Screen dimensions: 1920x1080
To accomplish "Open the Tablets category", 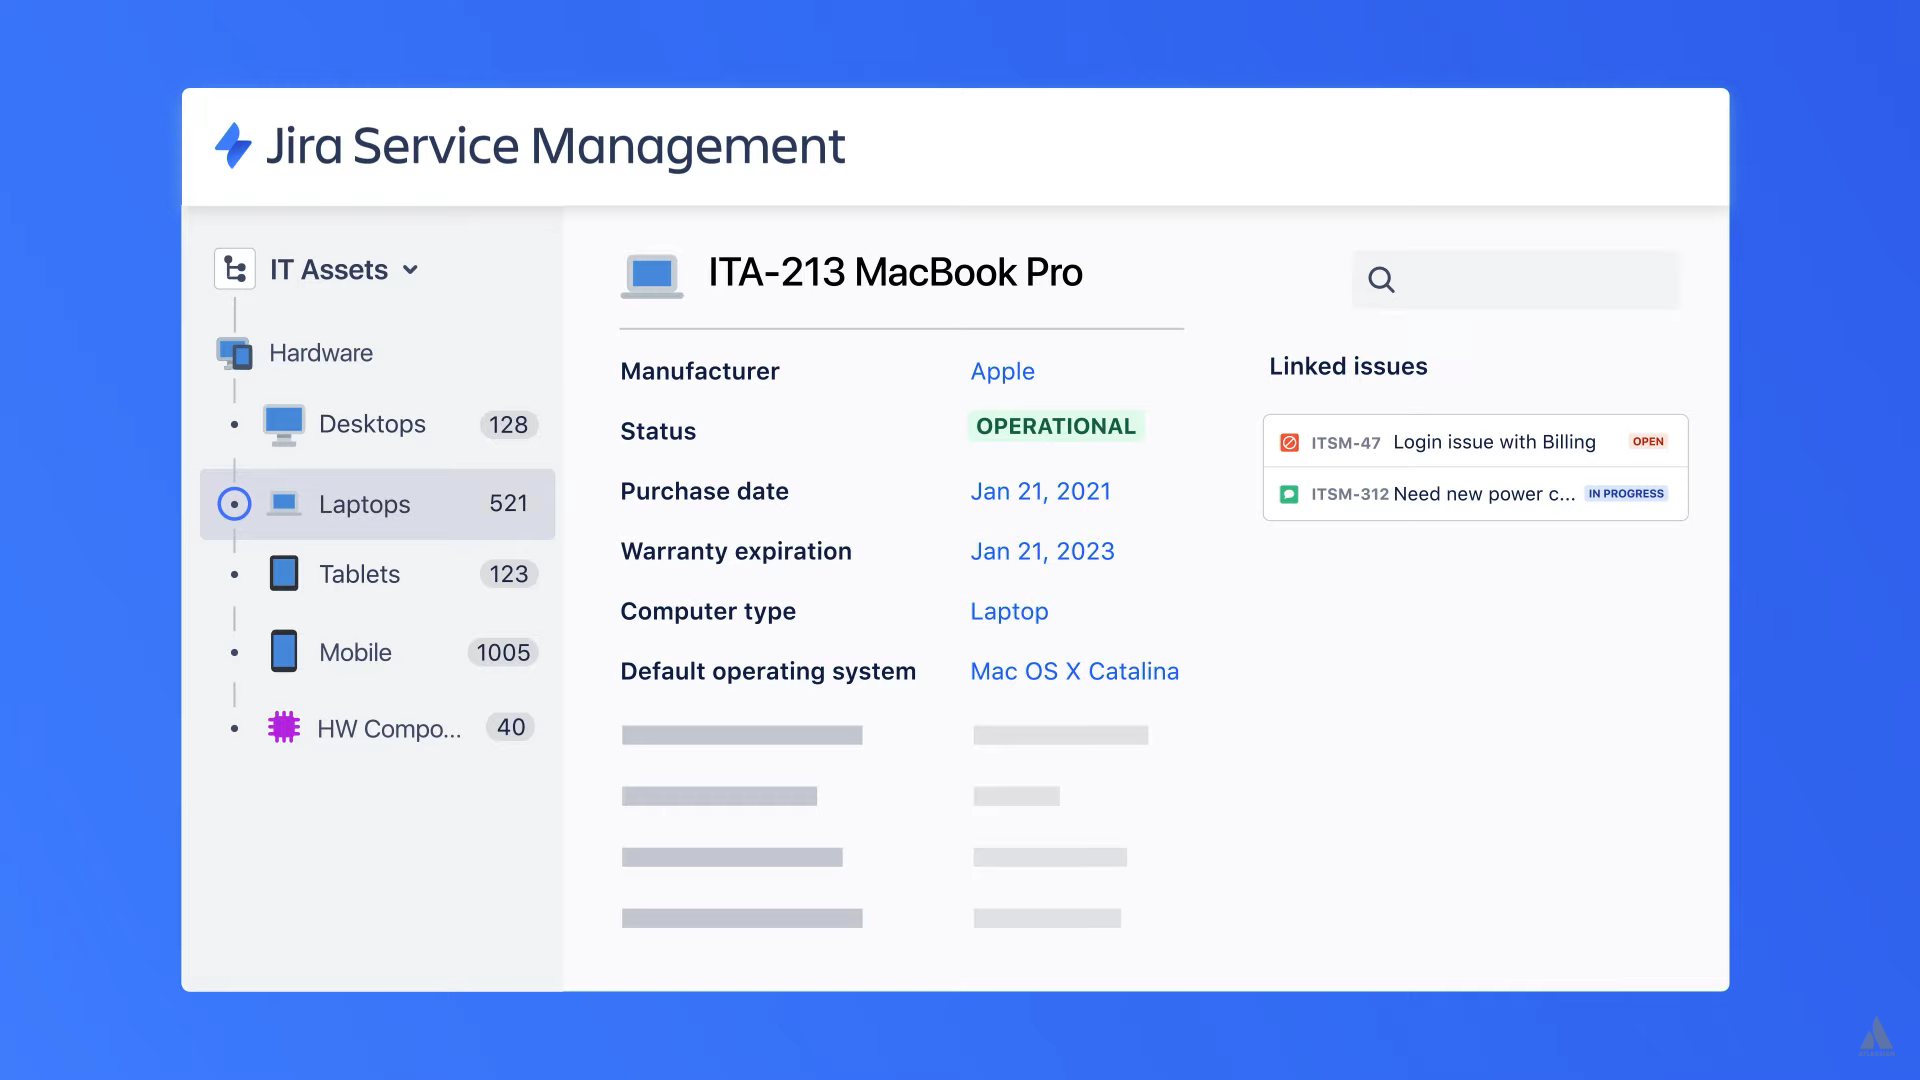I will coord(359,574).
